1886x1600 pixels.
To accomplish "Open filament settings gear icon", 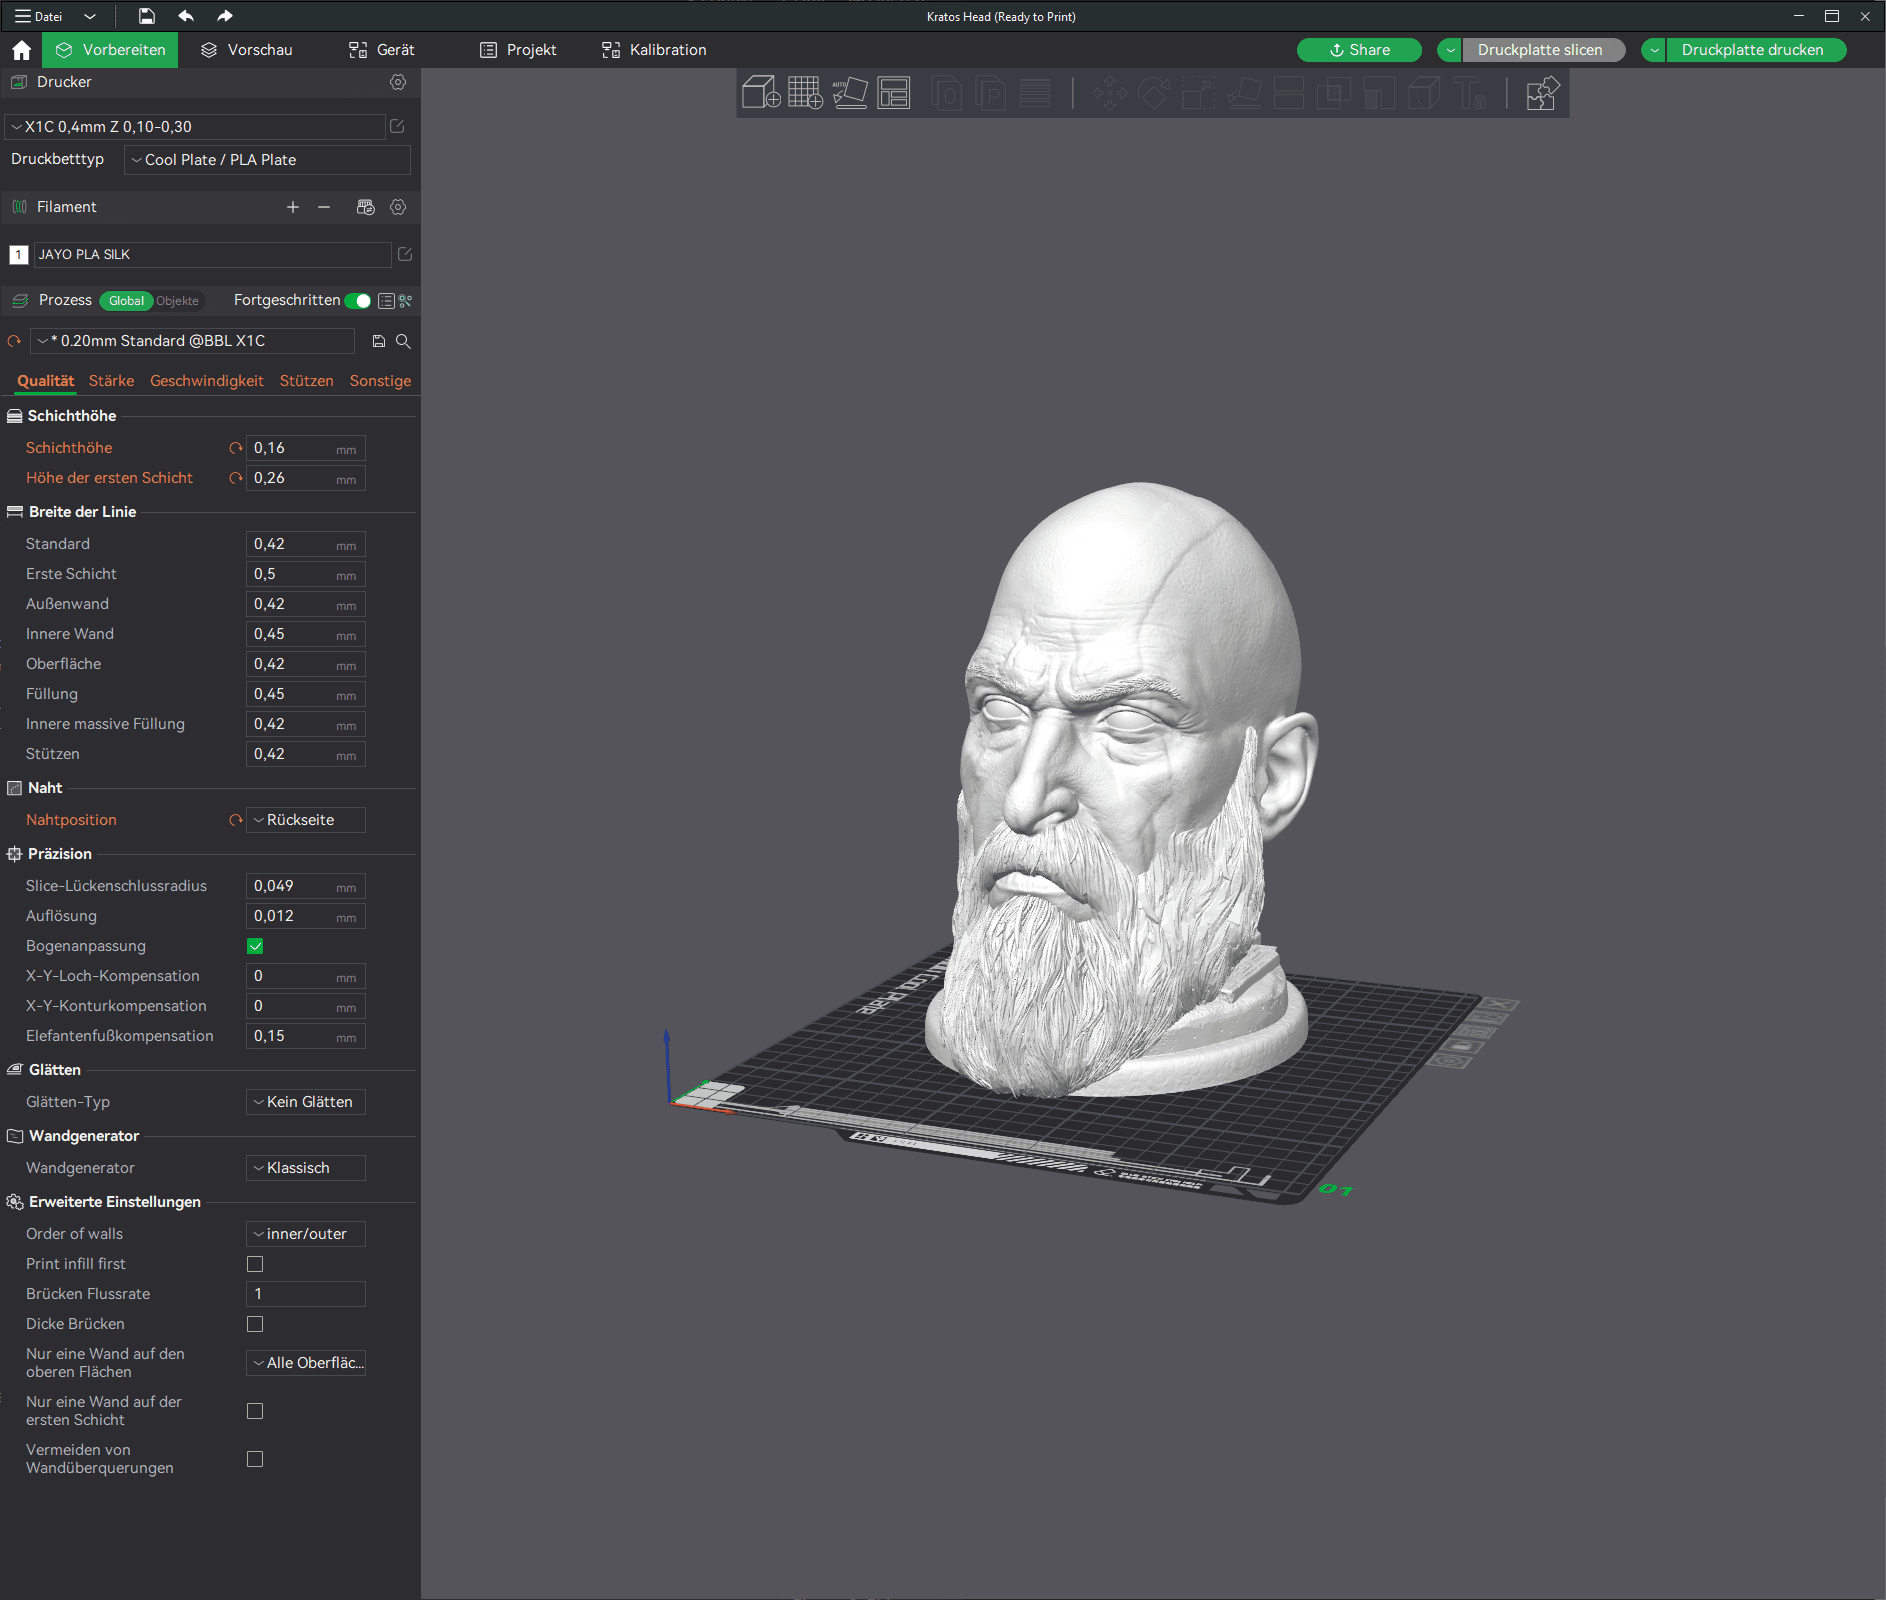I will [x=398, y=207].
